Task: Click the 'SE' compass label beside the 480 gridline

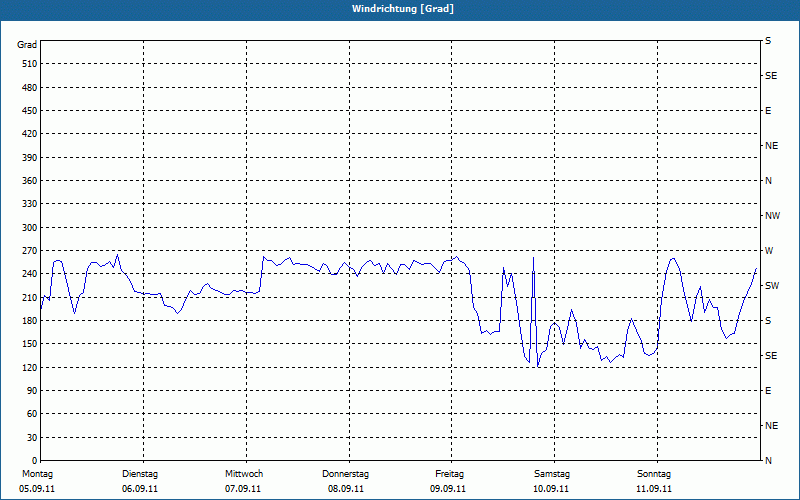Action: click(771, 76)
